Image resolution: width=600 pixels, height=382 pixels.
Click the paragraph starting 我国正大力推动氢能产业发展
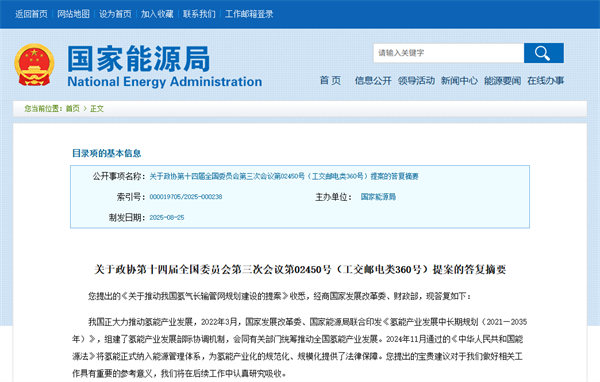pos(300,348)
